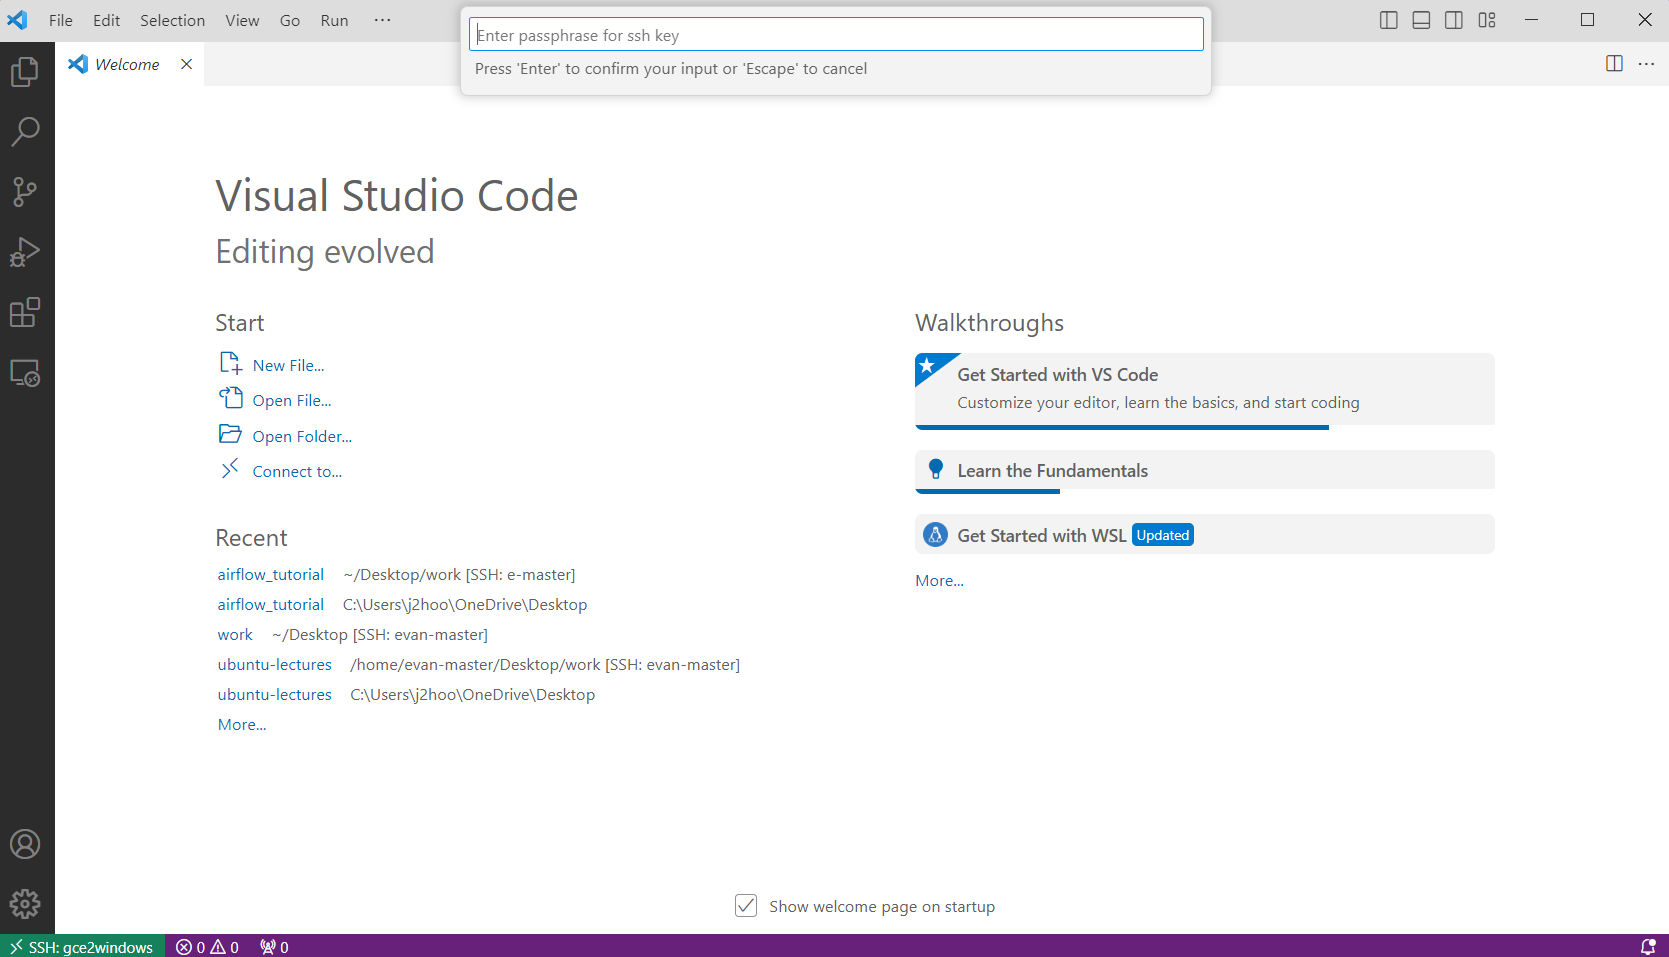Image resolution: width=1669 pixels, height=957 pixels.
Task: Open the Edit menu
Action: coord(106,20)
